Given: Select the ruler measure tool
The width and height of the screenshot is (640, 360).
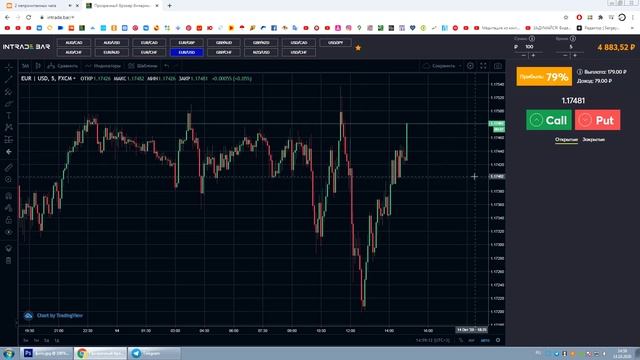Looking at the screenshot, I should click(x=9, y=167).
